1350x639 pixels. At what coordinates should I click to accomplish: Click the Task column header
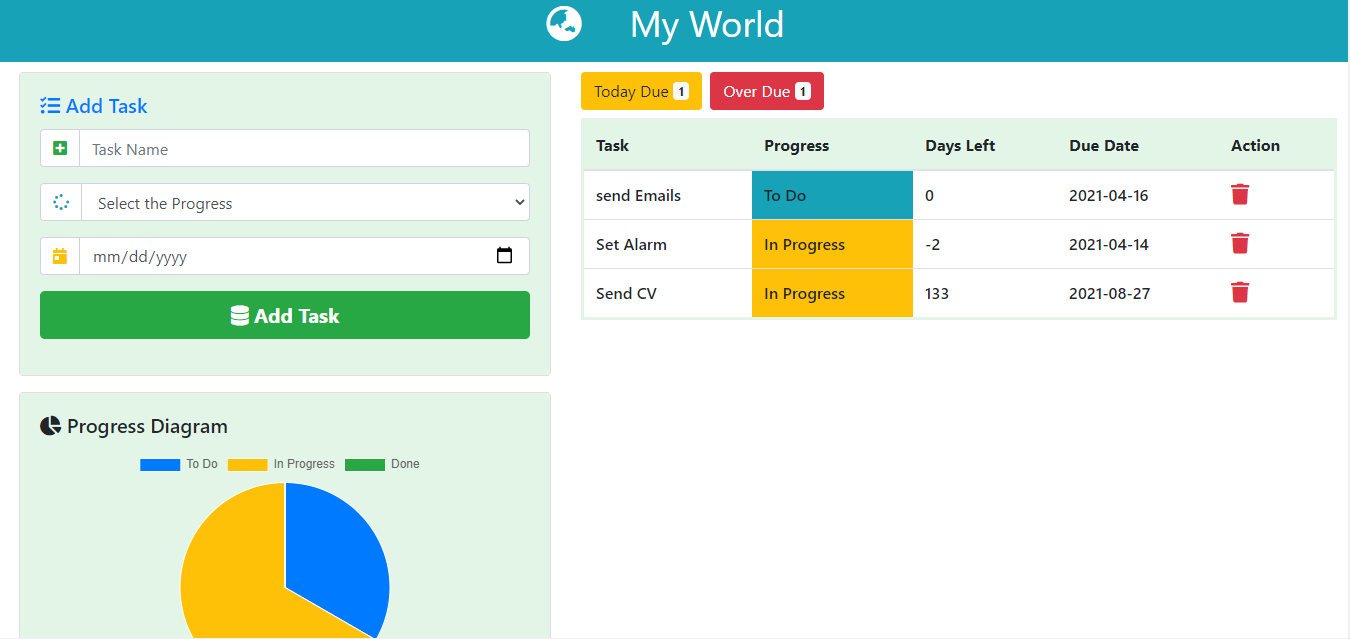pos(612,145)
